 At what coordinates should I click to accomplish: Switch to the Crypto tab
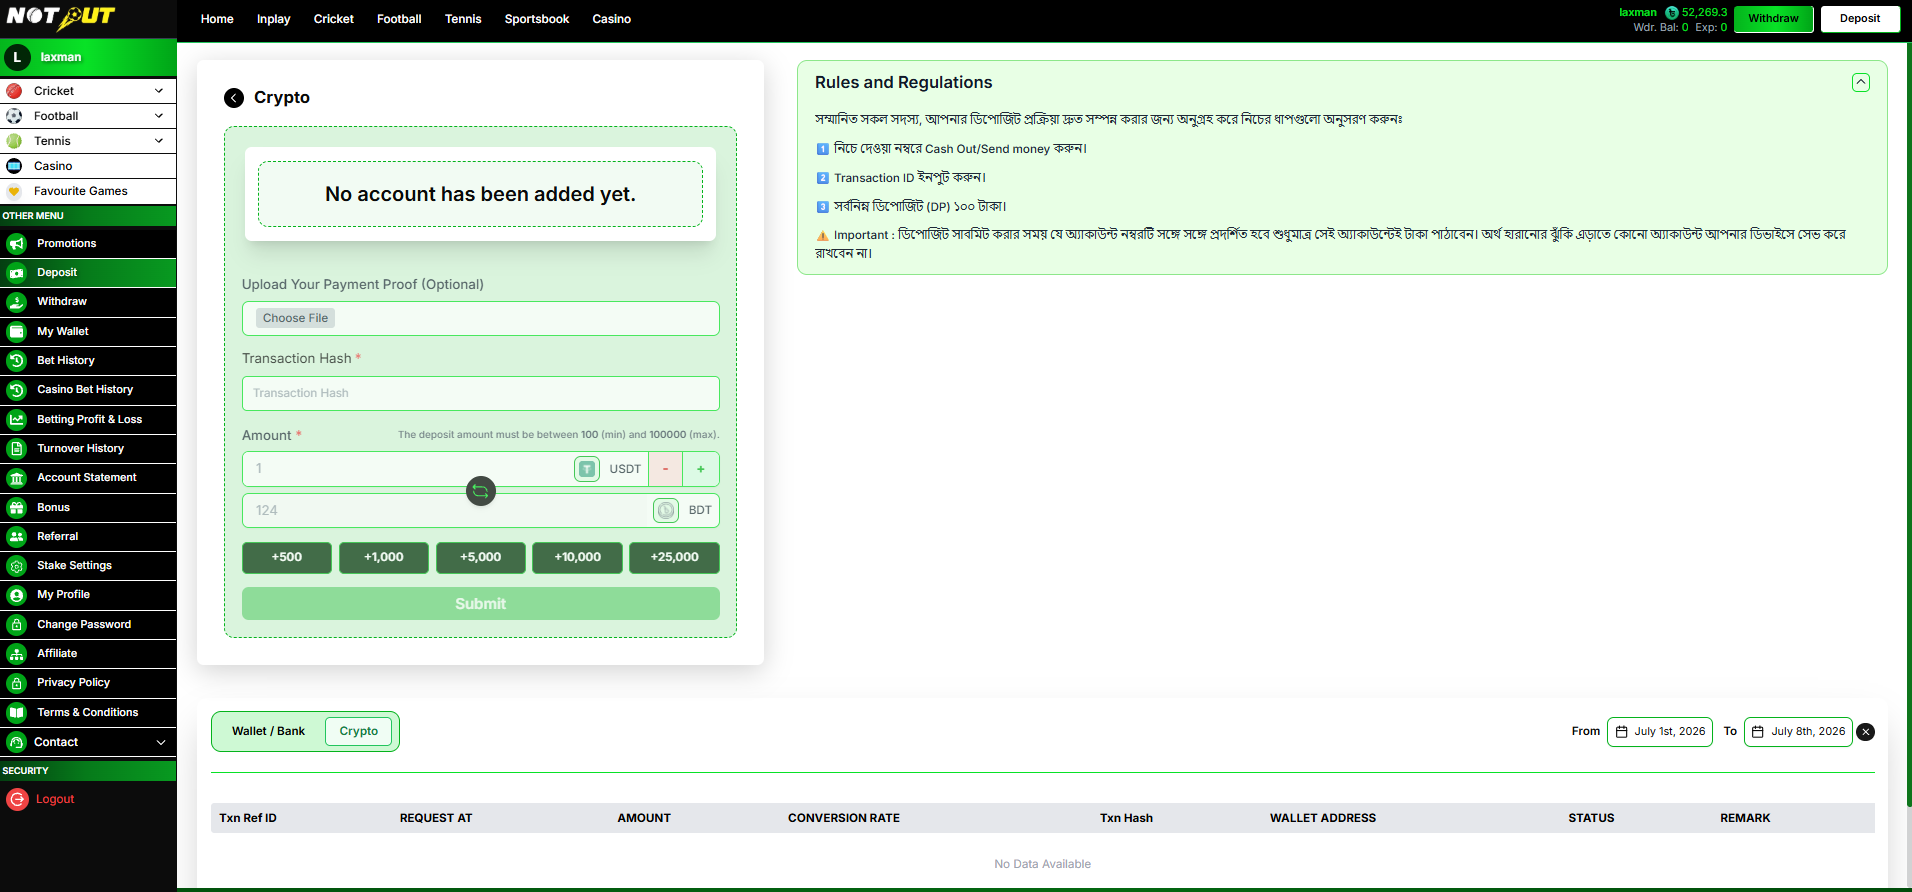coord(359,732)
